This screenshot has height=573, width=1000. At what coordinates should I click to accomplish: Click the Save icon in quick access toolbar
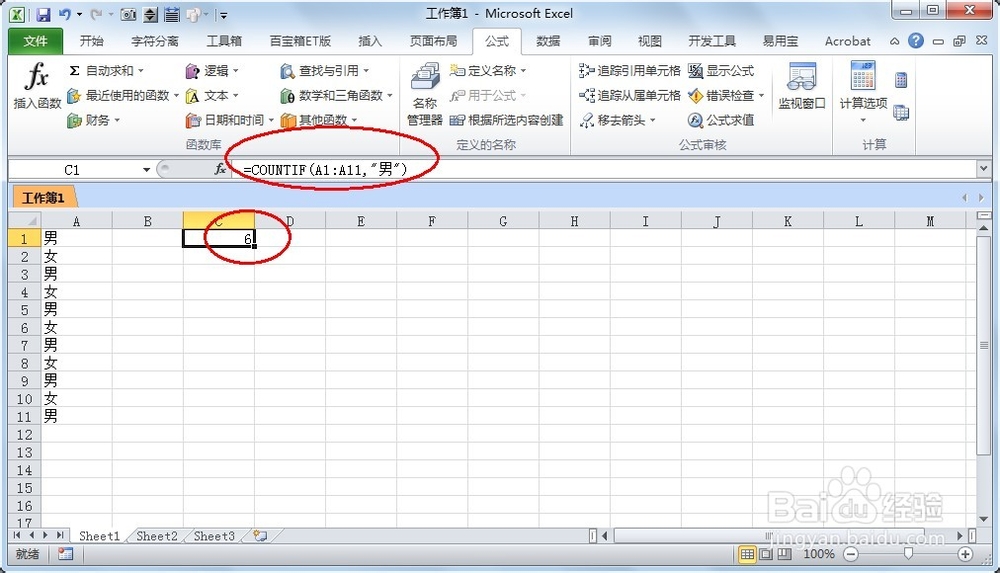tap(43, 15)
